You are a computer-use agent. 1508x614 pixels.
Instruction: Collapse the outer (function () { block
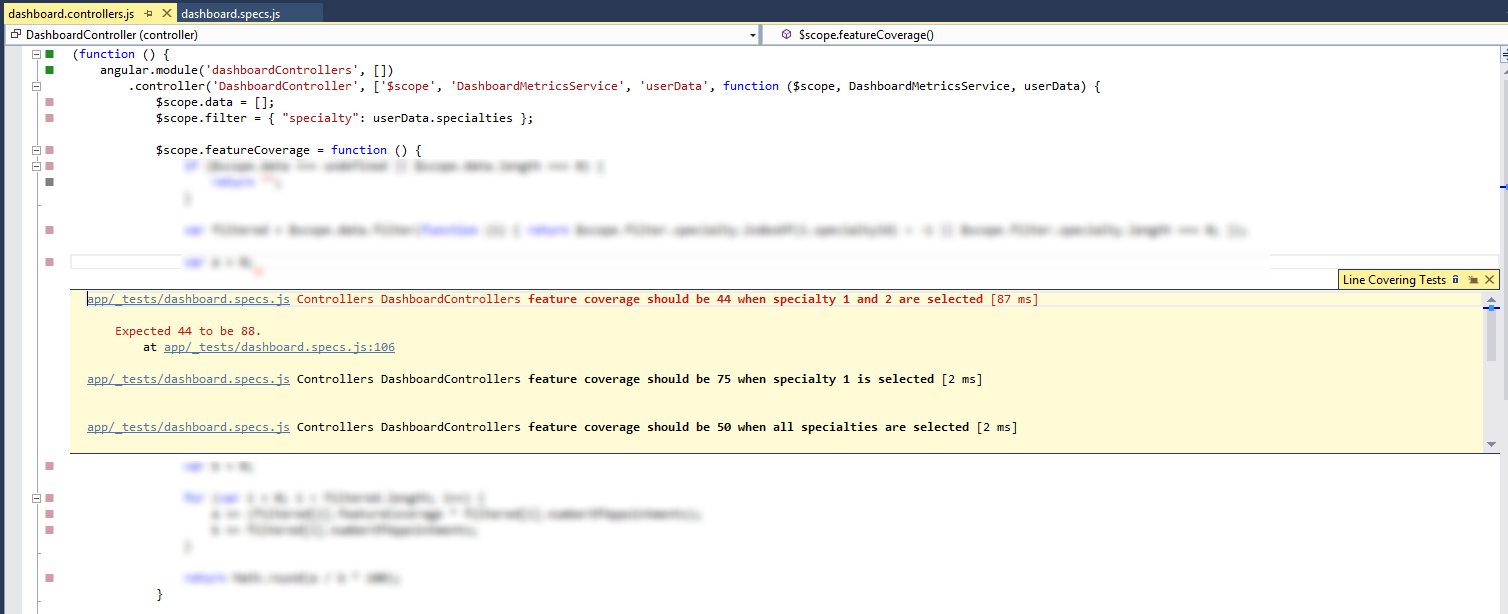coord(36,54)
